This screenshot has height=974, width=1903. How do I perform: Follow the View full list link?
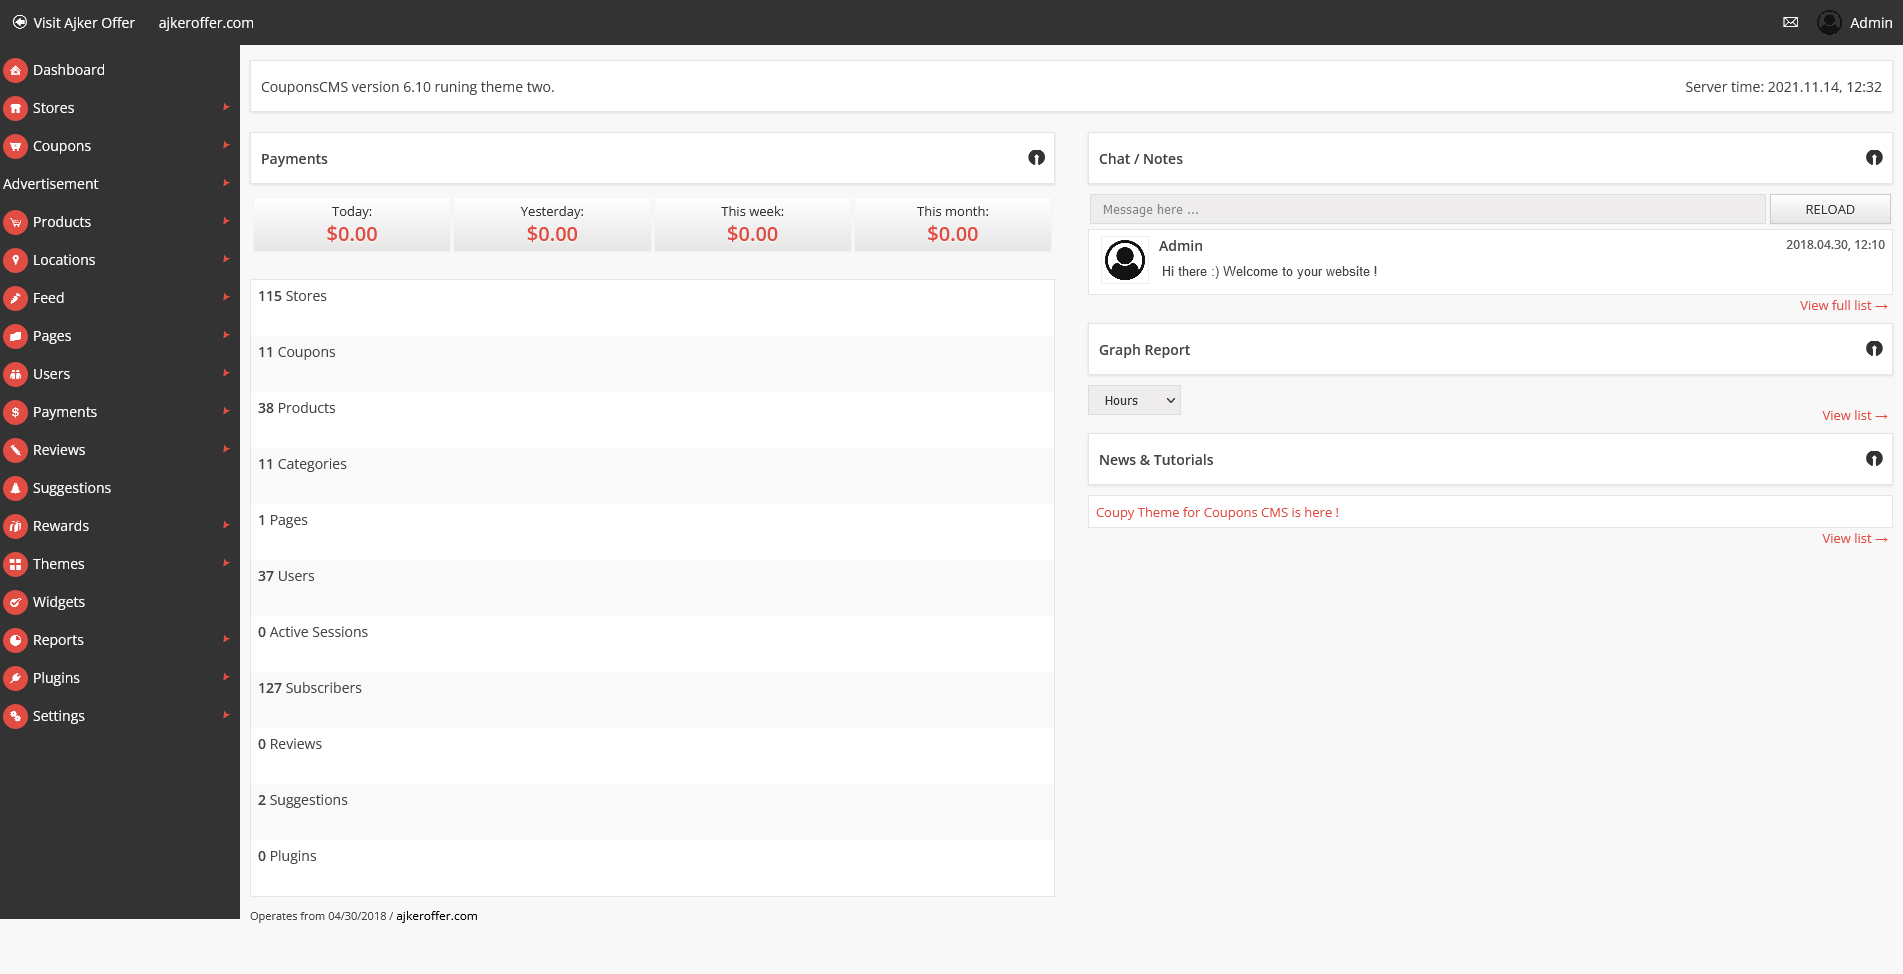[x=1843, y=306]
